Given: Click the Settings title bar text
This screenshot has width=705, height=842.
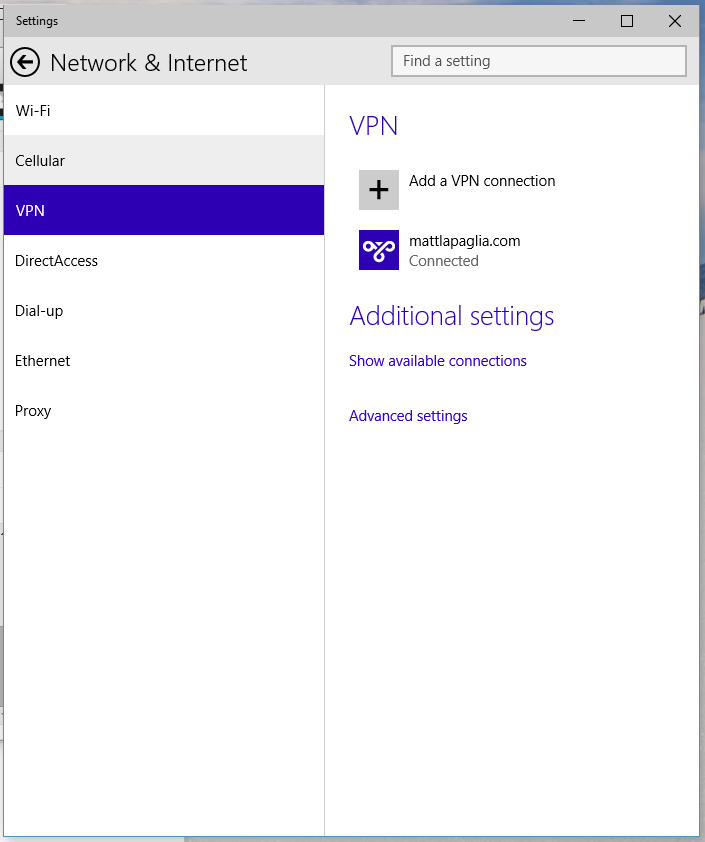Looking at the screenshot, I should (x=37, y=21).
